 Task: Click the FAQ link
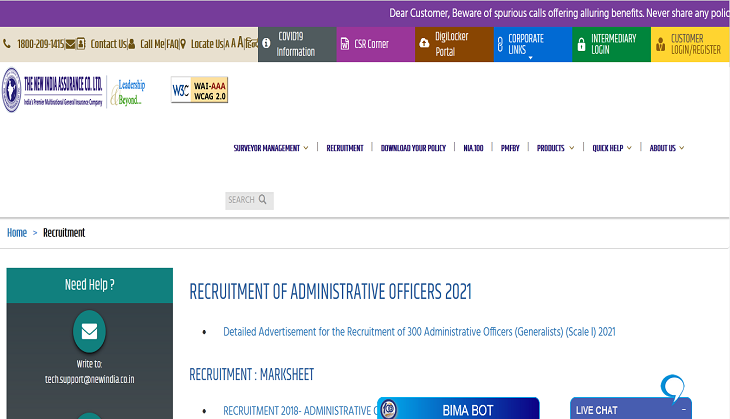pyautogui.click(x=172, y=44)
